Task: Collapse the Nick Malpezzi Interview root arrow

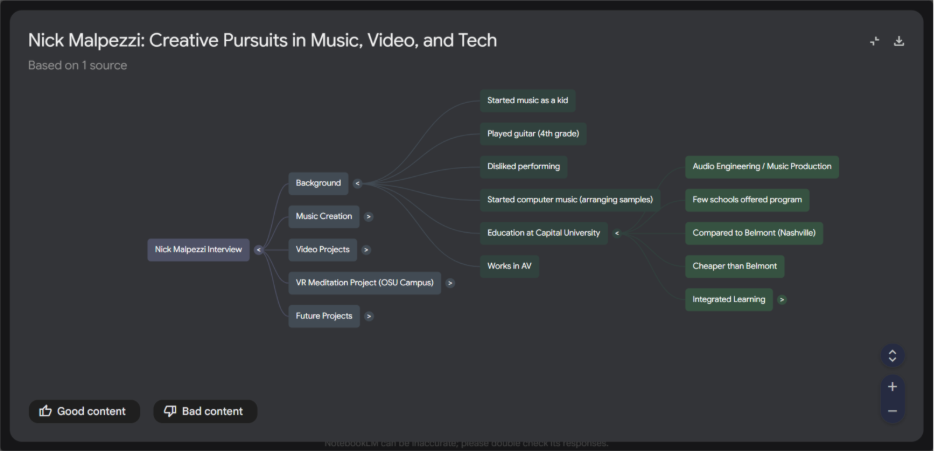Action: pyautogui.click(x=258, y=250)
